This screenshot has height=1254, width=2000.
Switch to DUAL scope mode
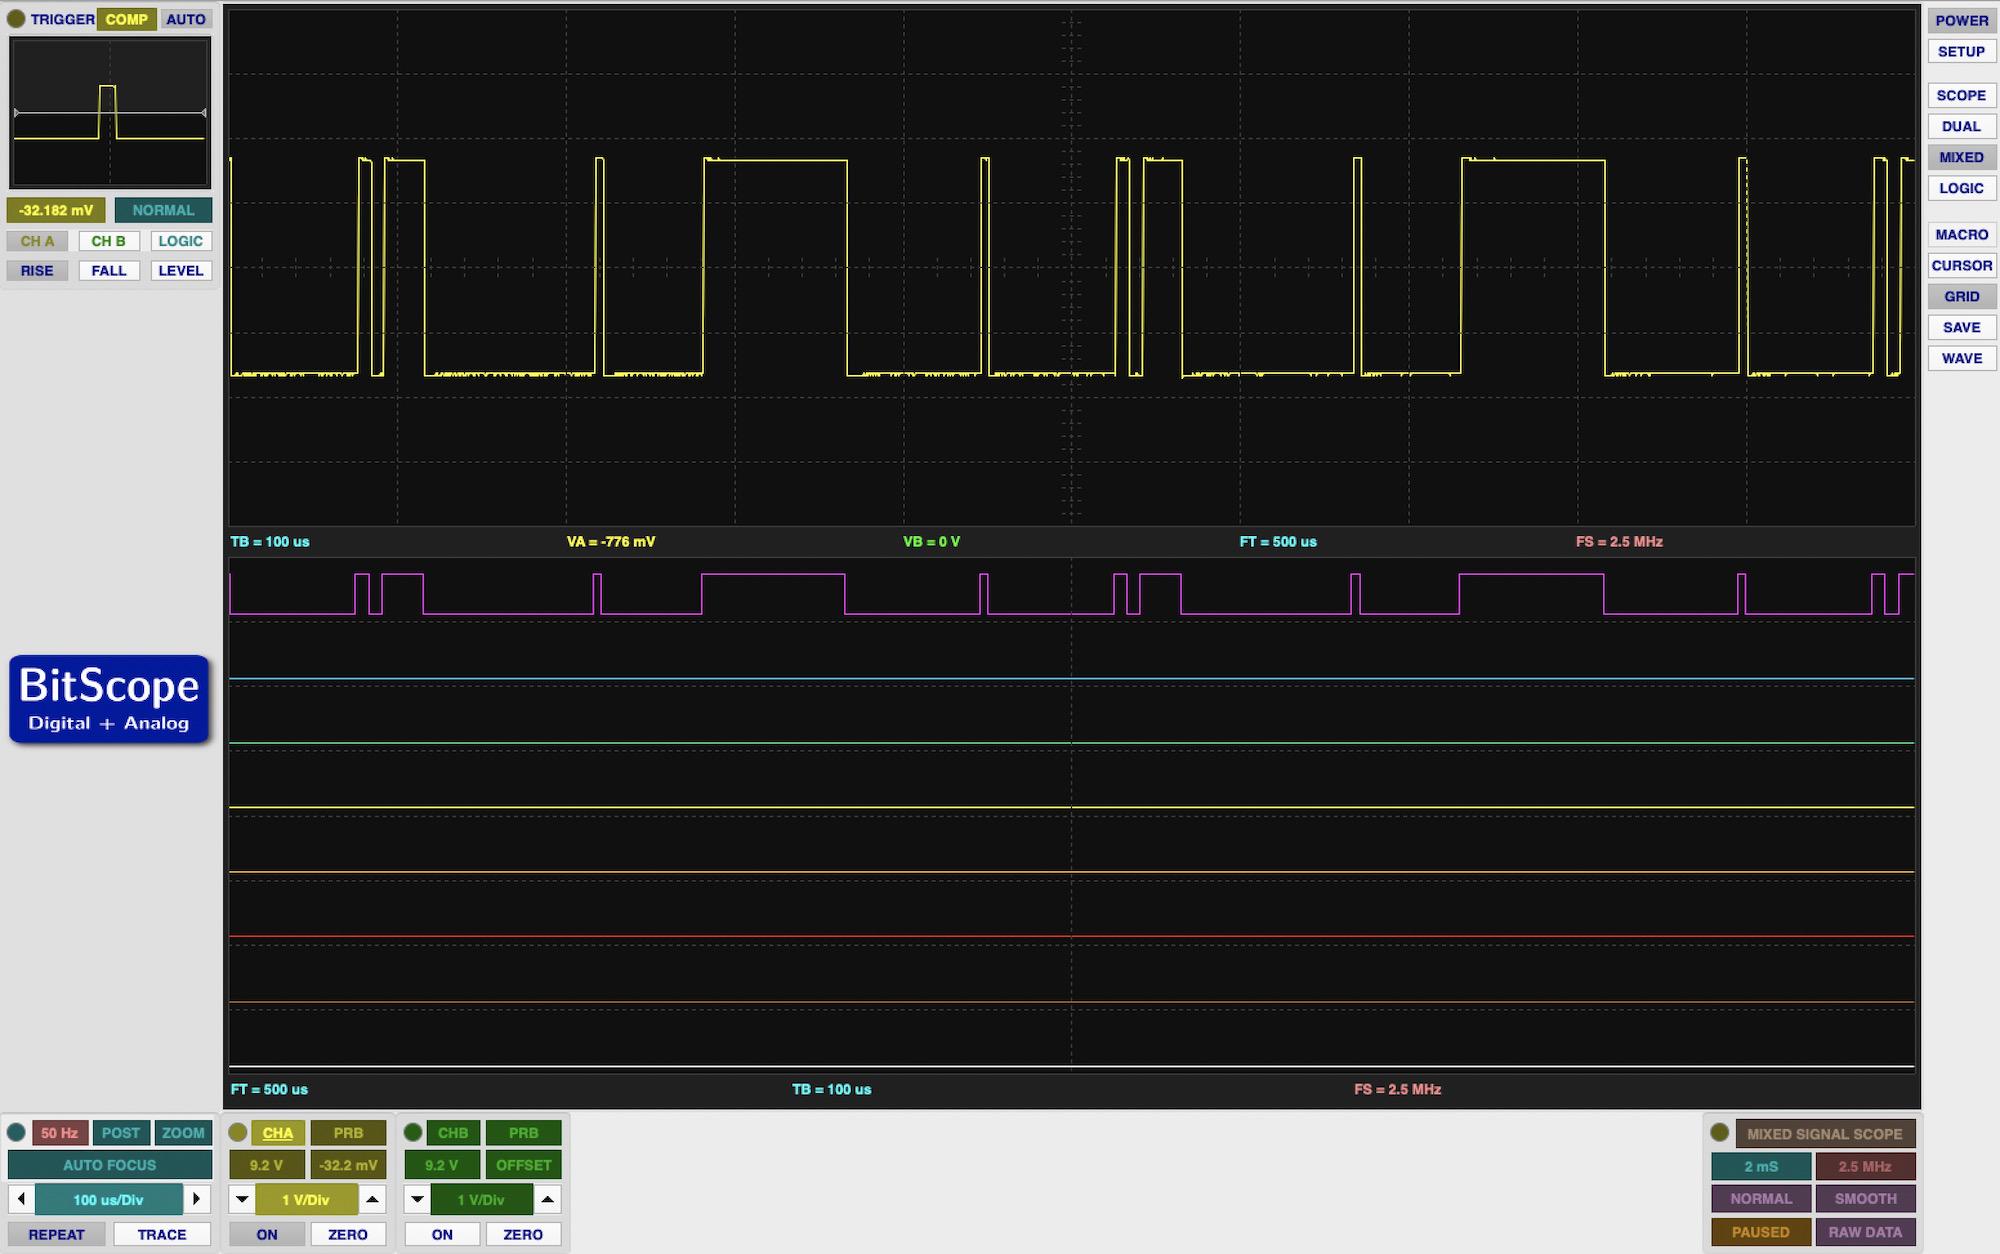point(1961,126)
